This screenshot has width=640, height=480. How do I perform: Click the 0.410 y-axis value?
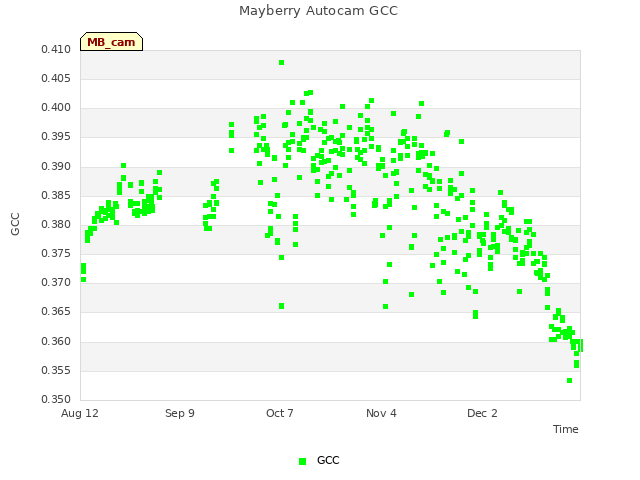[56, 50]
